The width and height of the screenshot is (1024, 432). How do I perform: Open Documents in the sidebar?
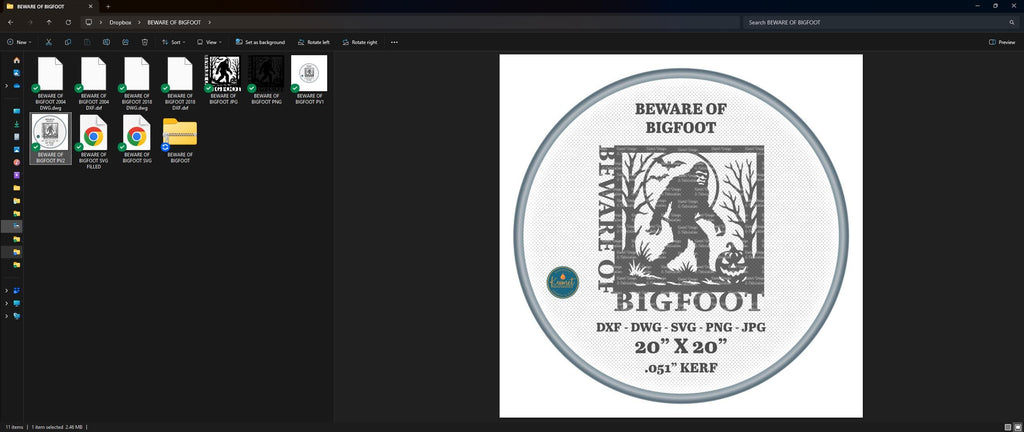click(x=16, y=136)
